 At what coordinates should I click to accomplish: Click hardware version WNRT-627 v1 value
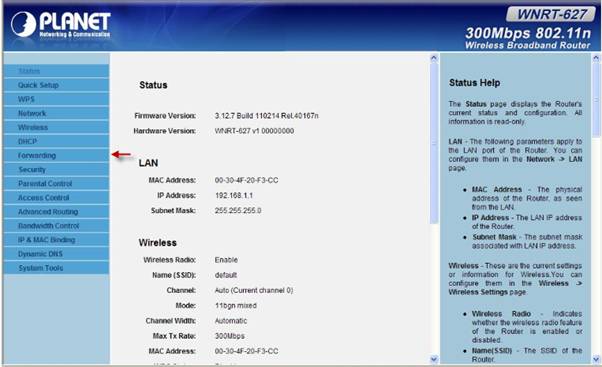coord(254,131)
